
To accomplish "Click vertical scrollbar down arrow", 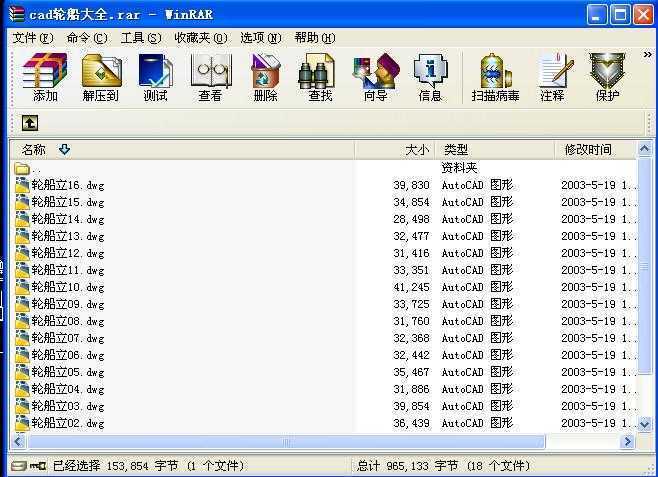I will click(x=645, y=424).
